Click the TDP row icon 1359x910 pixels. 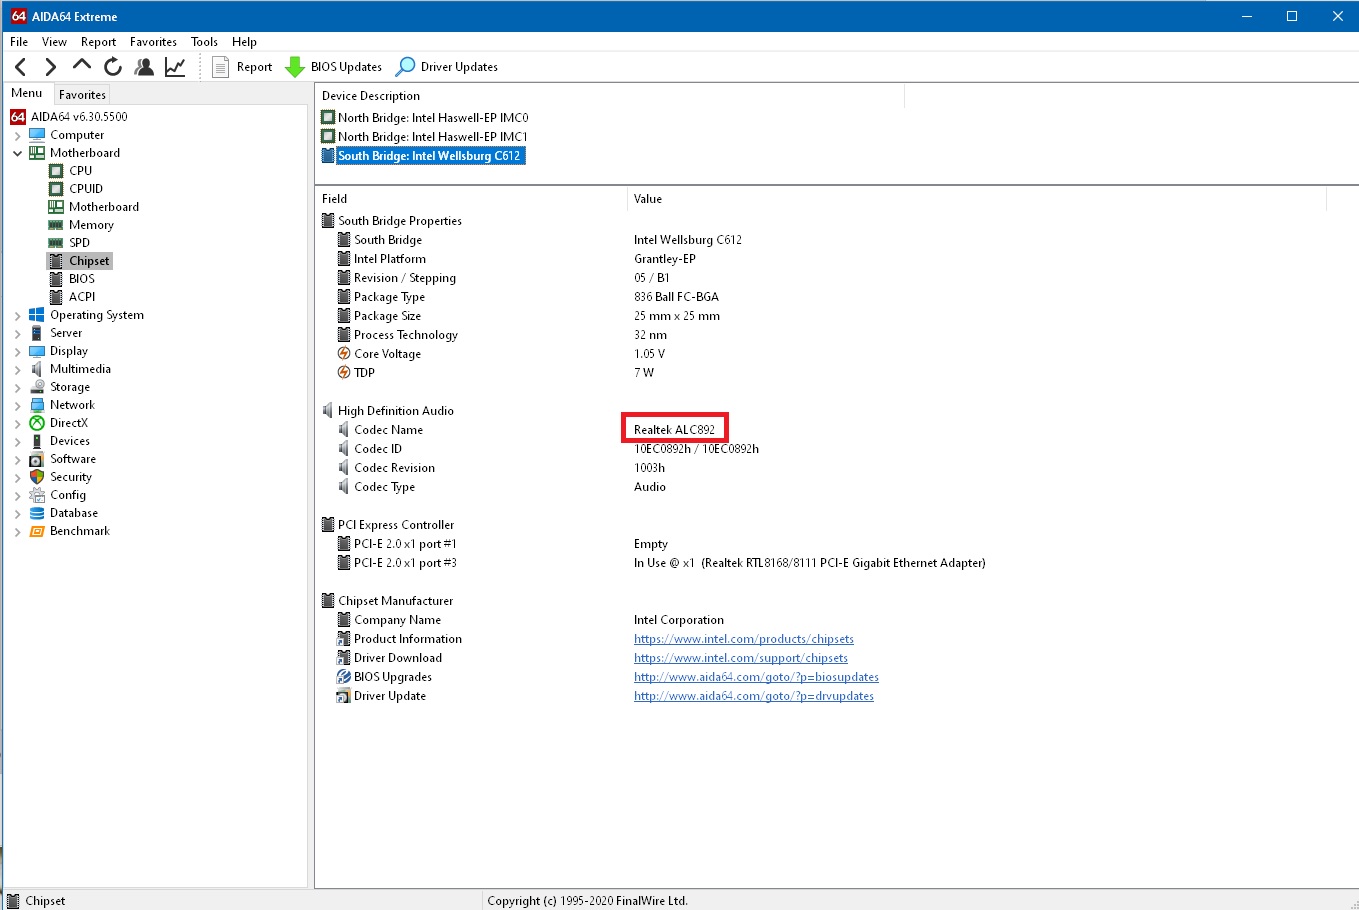pos(344,373)
